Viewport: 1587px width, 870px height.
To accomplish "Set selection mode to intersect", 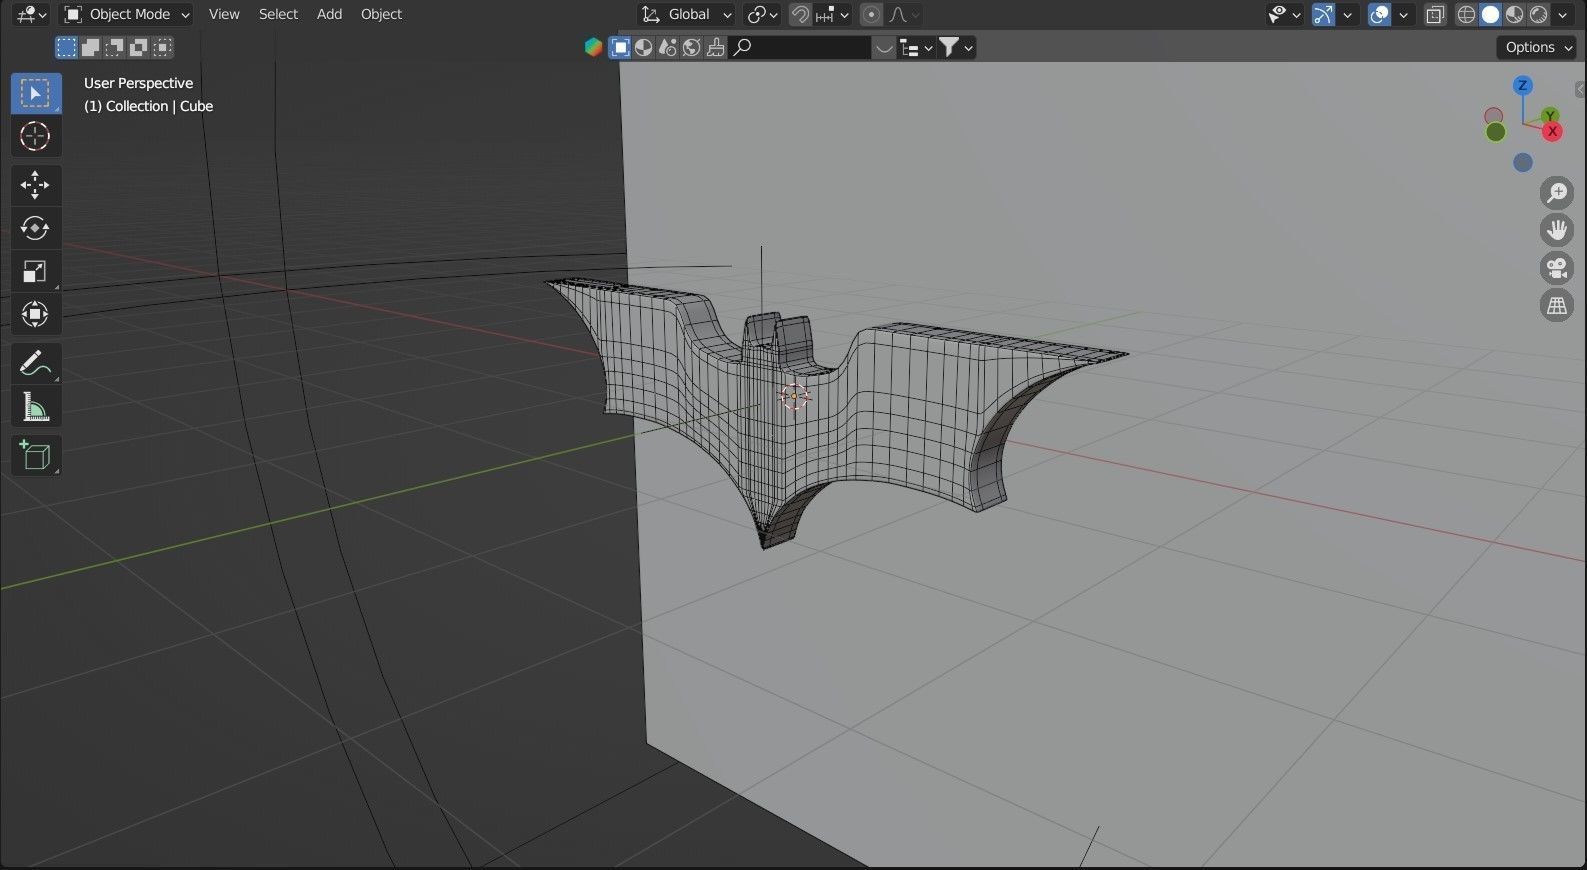I will (x=162, y=47).
